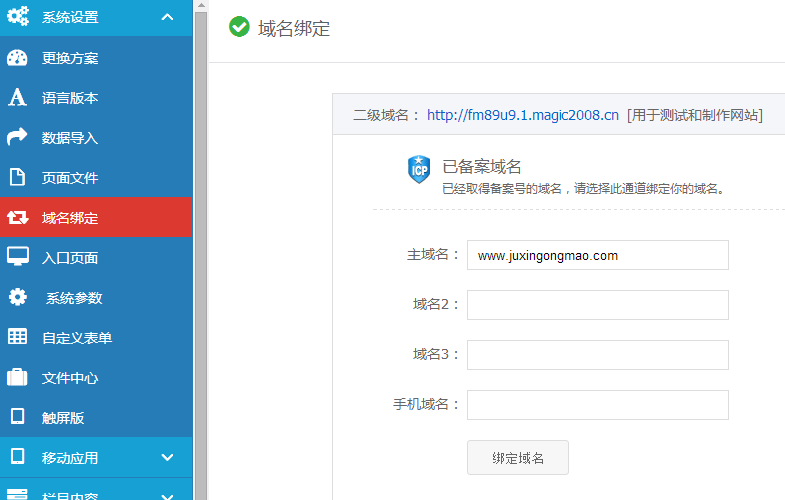Click the 主域名 input field
Viewport: 785px width, 500px height.
[597, 255]
